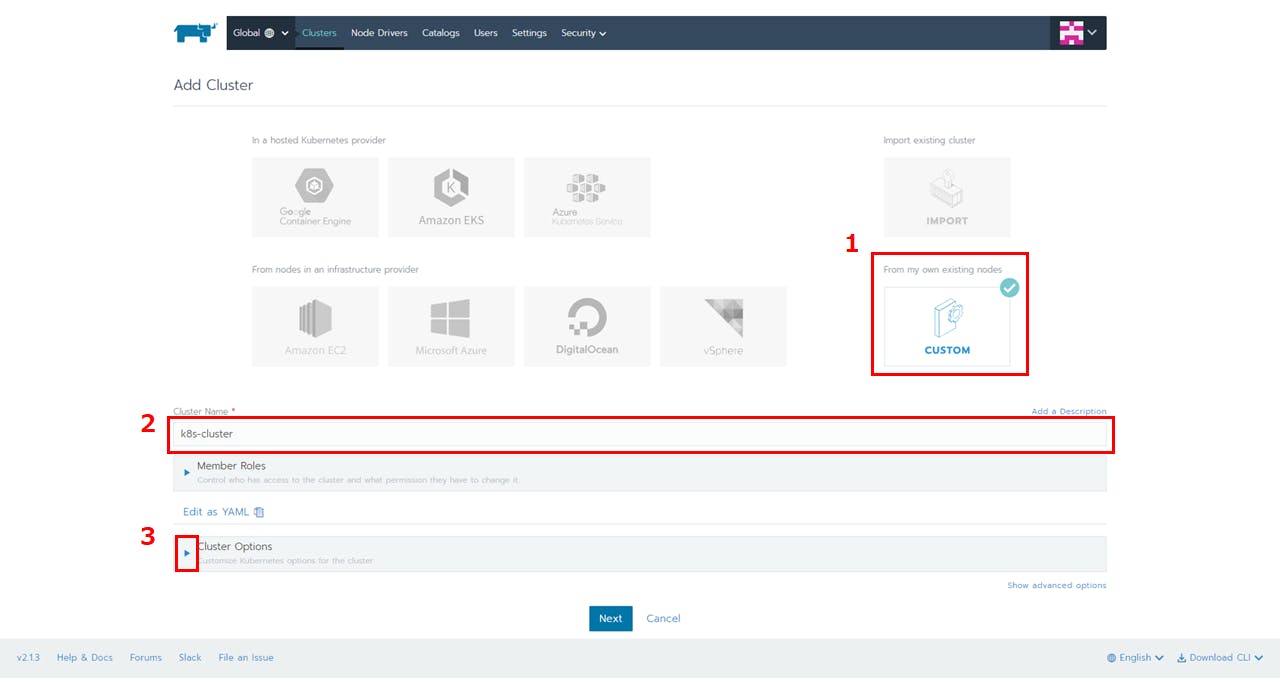
Task: Click File an Issue link
Action: click(x=246, y=657)
